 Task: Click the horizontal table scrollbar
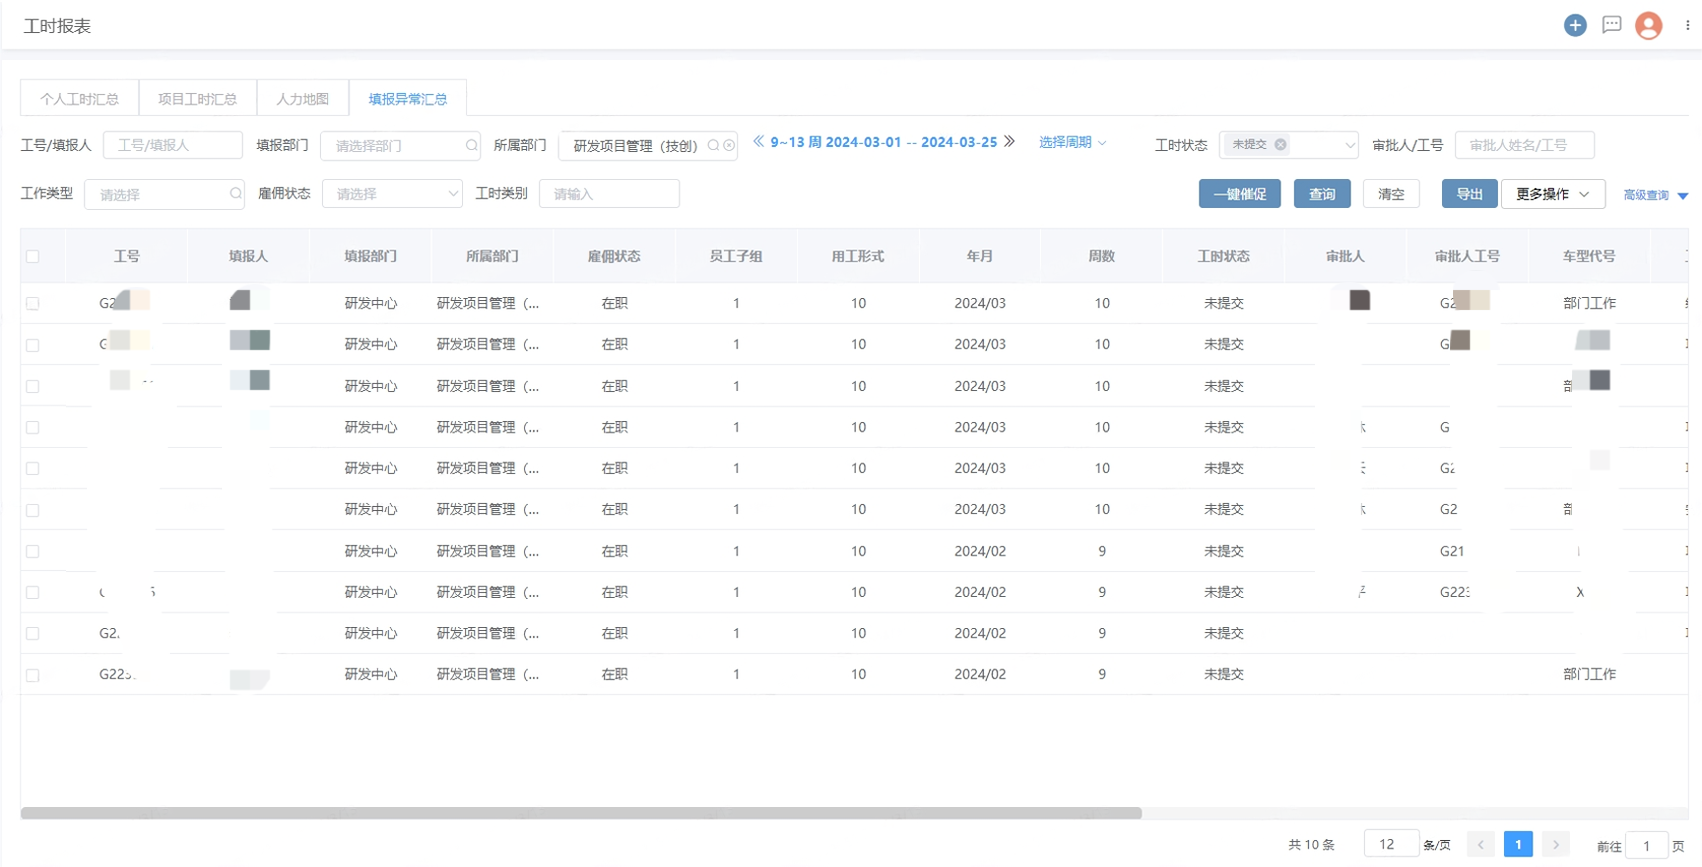(580, 814)
